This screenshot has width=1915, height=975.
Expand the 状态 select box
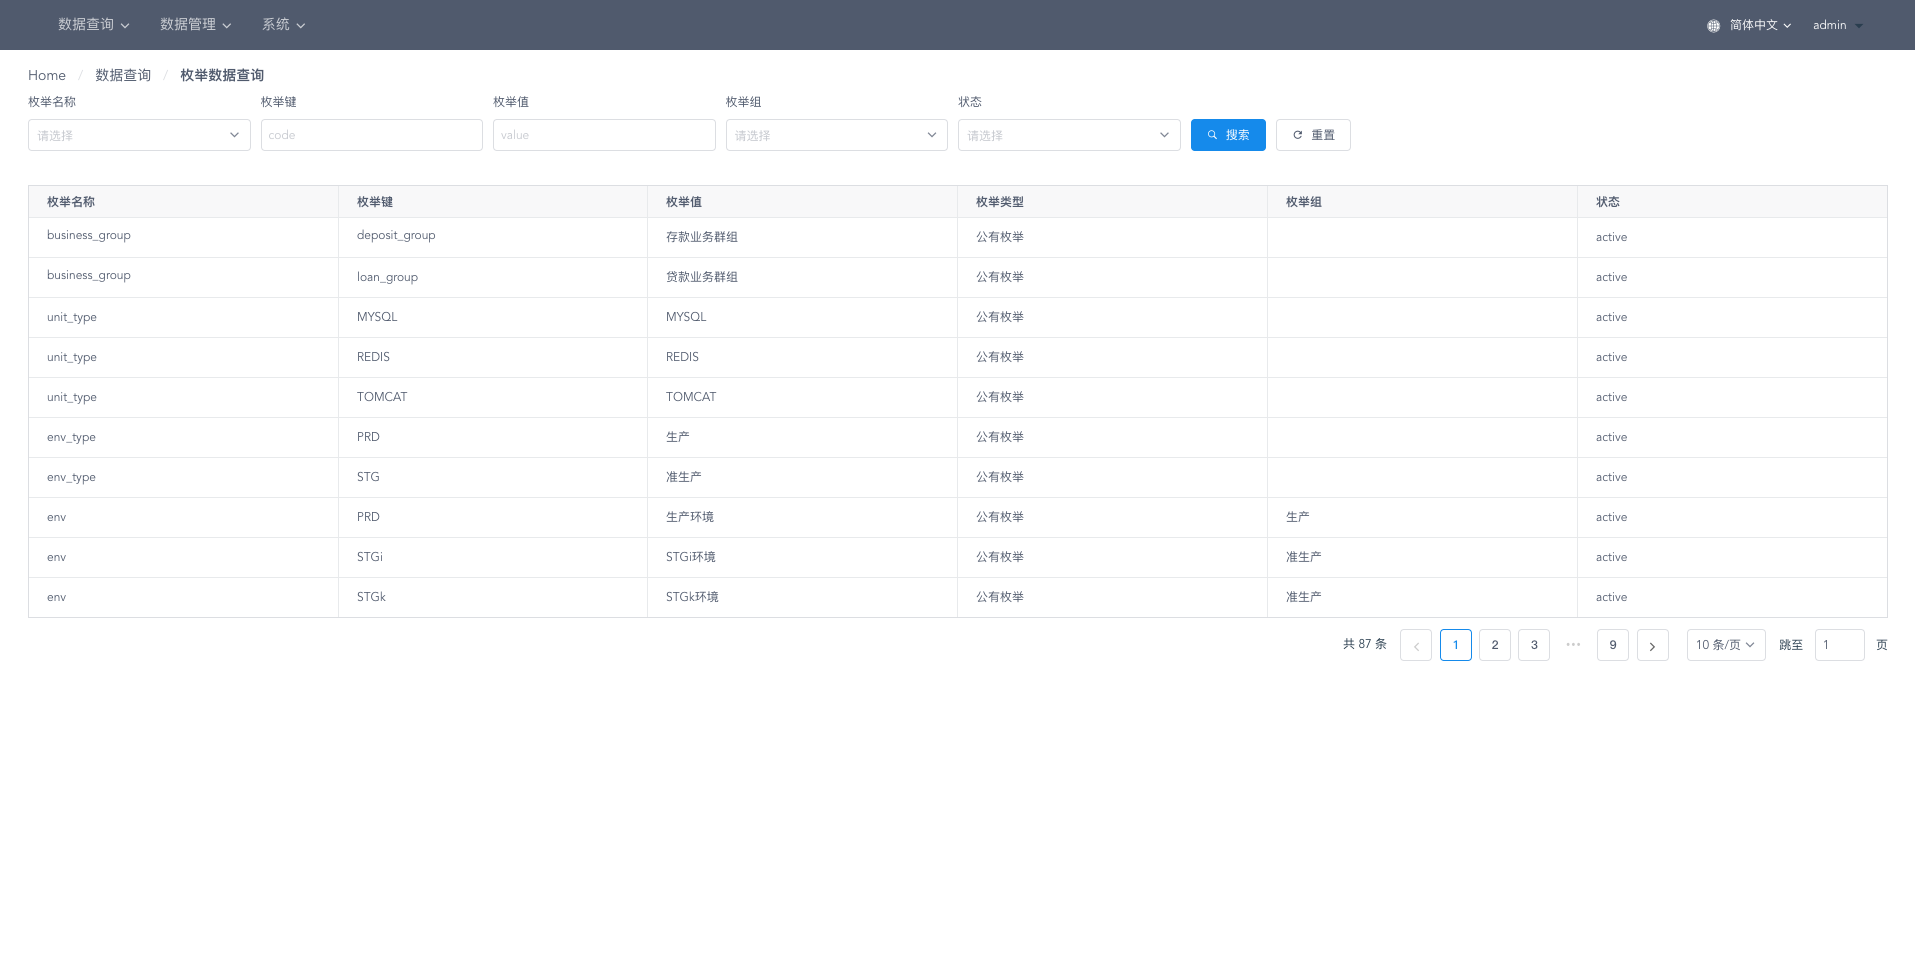(x=1069, y=135)
